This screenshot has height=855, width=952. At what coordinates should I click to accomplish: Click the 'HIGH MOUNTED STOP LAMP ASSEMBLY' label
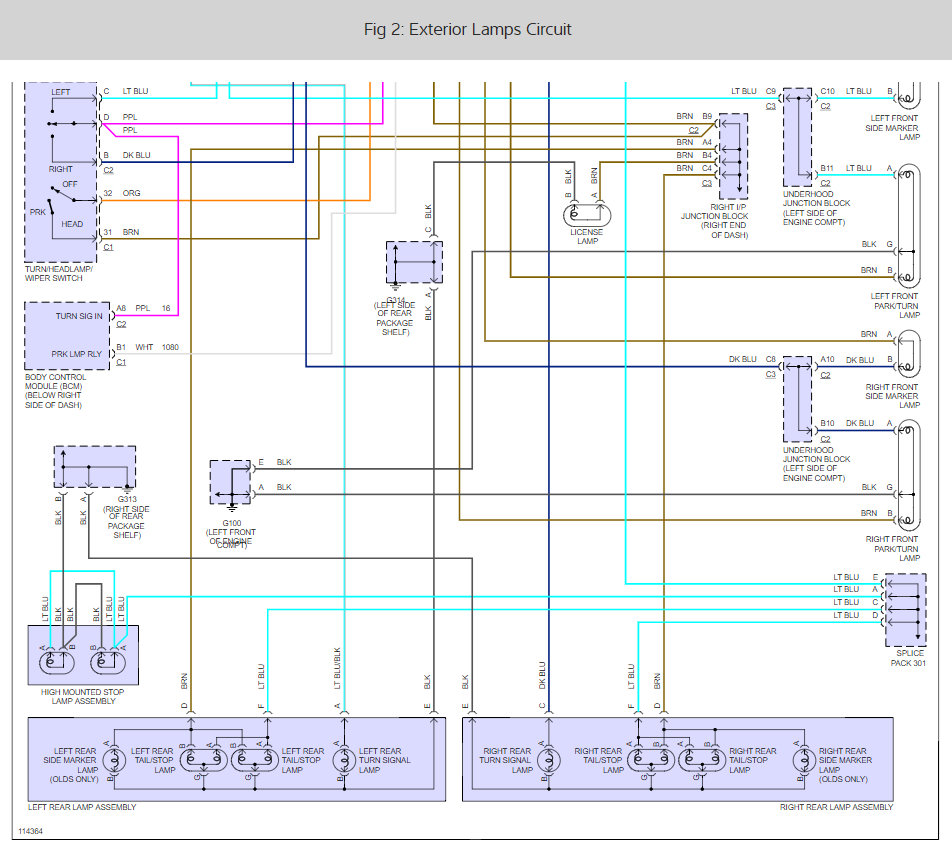pos(83,696)
